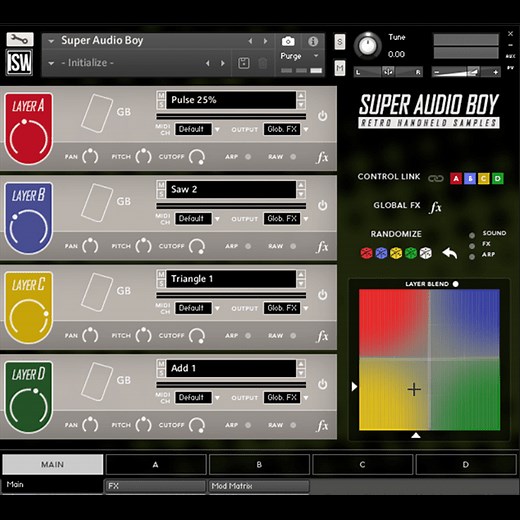Open Layer A fx settings
Screen dimensions: 520x520
(322, 157)
